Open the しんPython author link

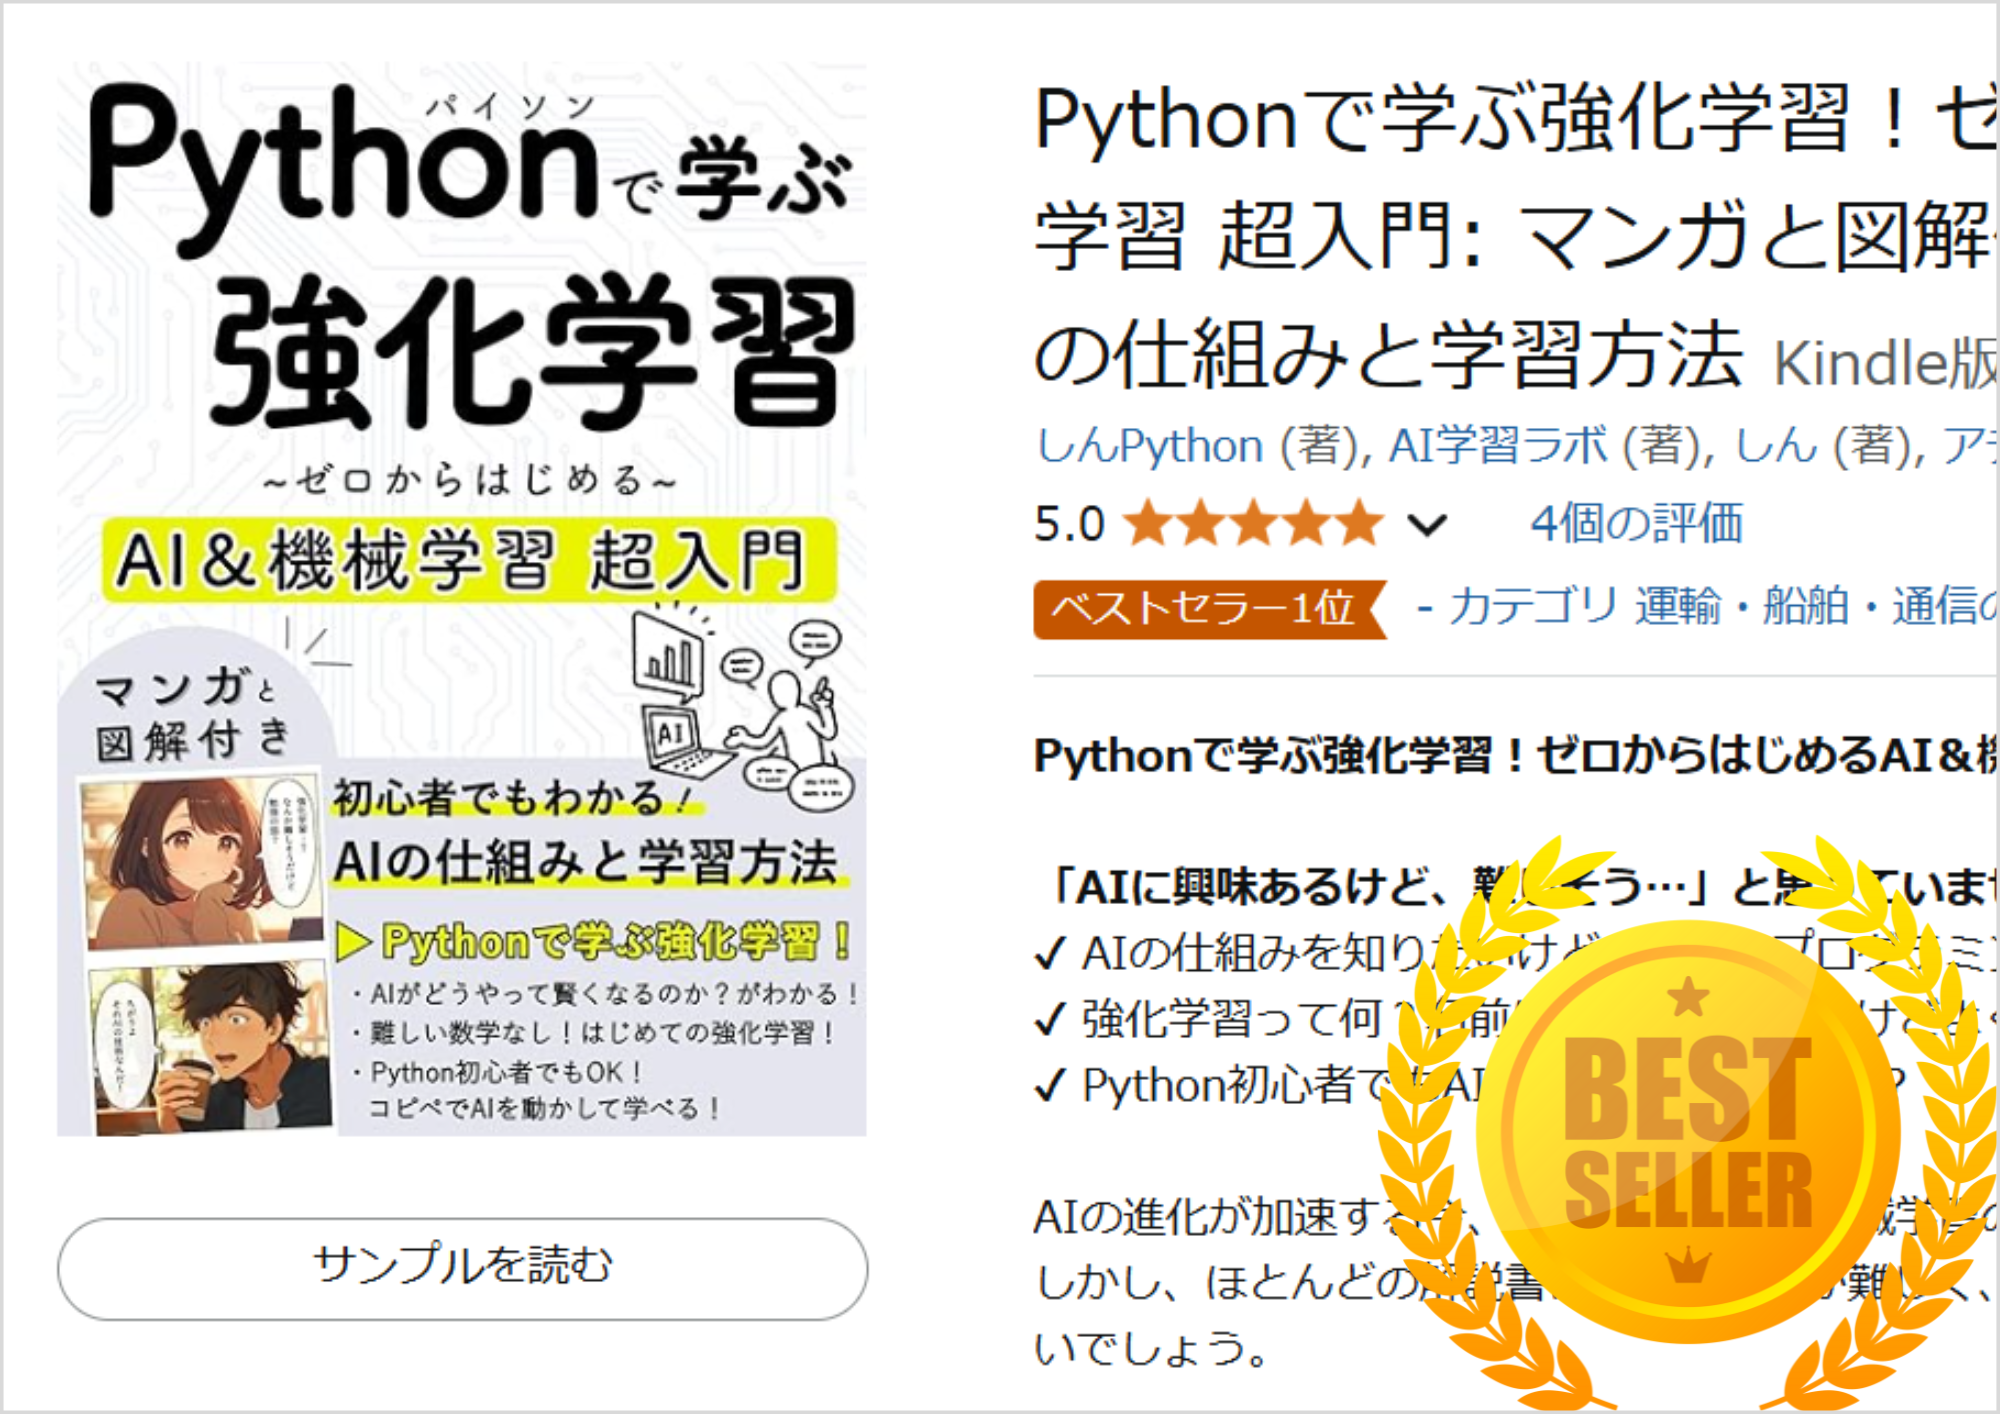click(x=1149, y=446)
